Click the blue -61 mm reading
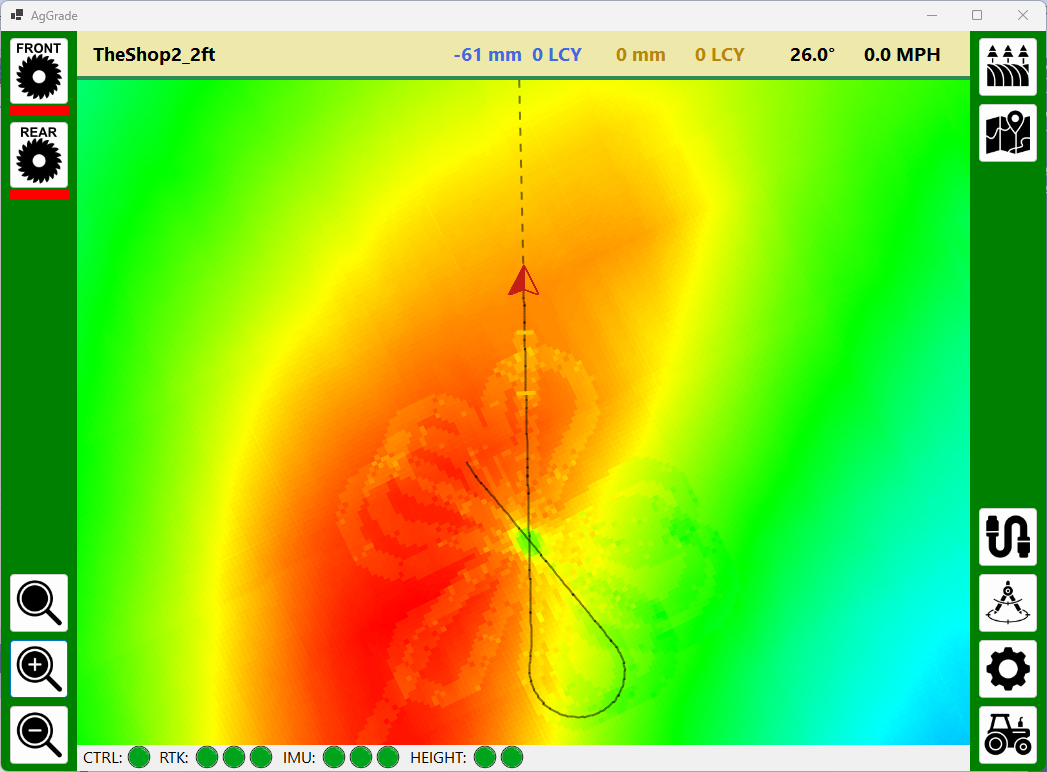Viewport: 1047px width, 772px height. (x=487, y=55)
